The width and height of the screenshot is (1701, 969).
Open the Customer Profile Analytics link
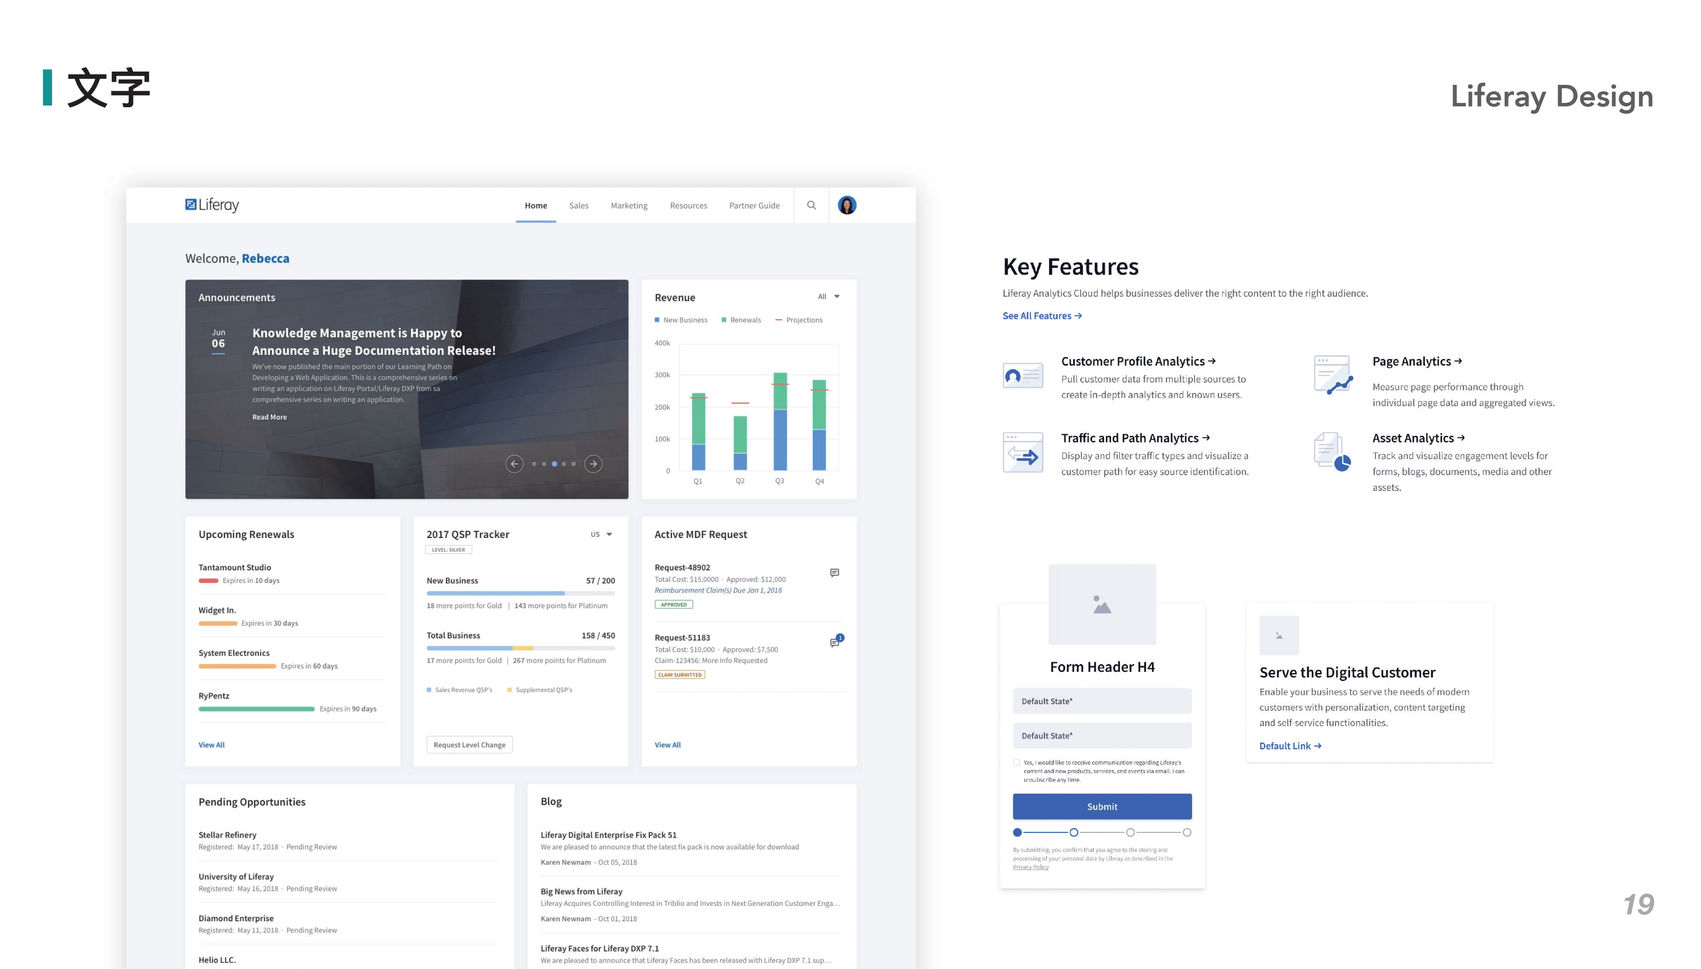coord(1138,362)
